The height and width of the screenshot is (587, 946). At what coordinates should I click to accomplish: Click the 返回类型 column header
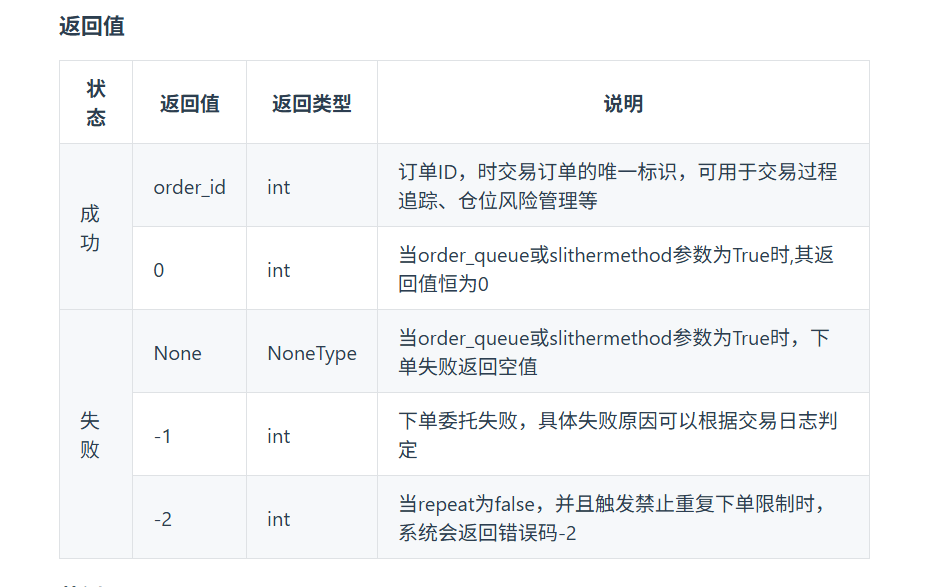311,104
